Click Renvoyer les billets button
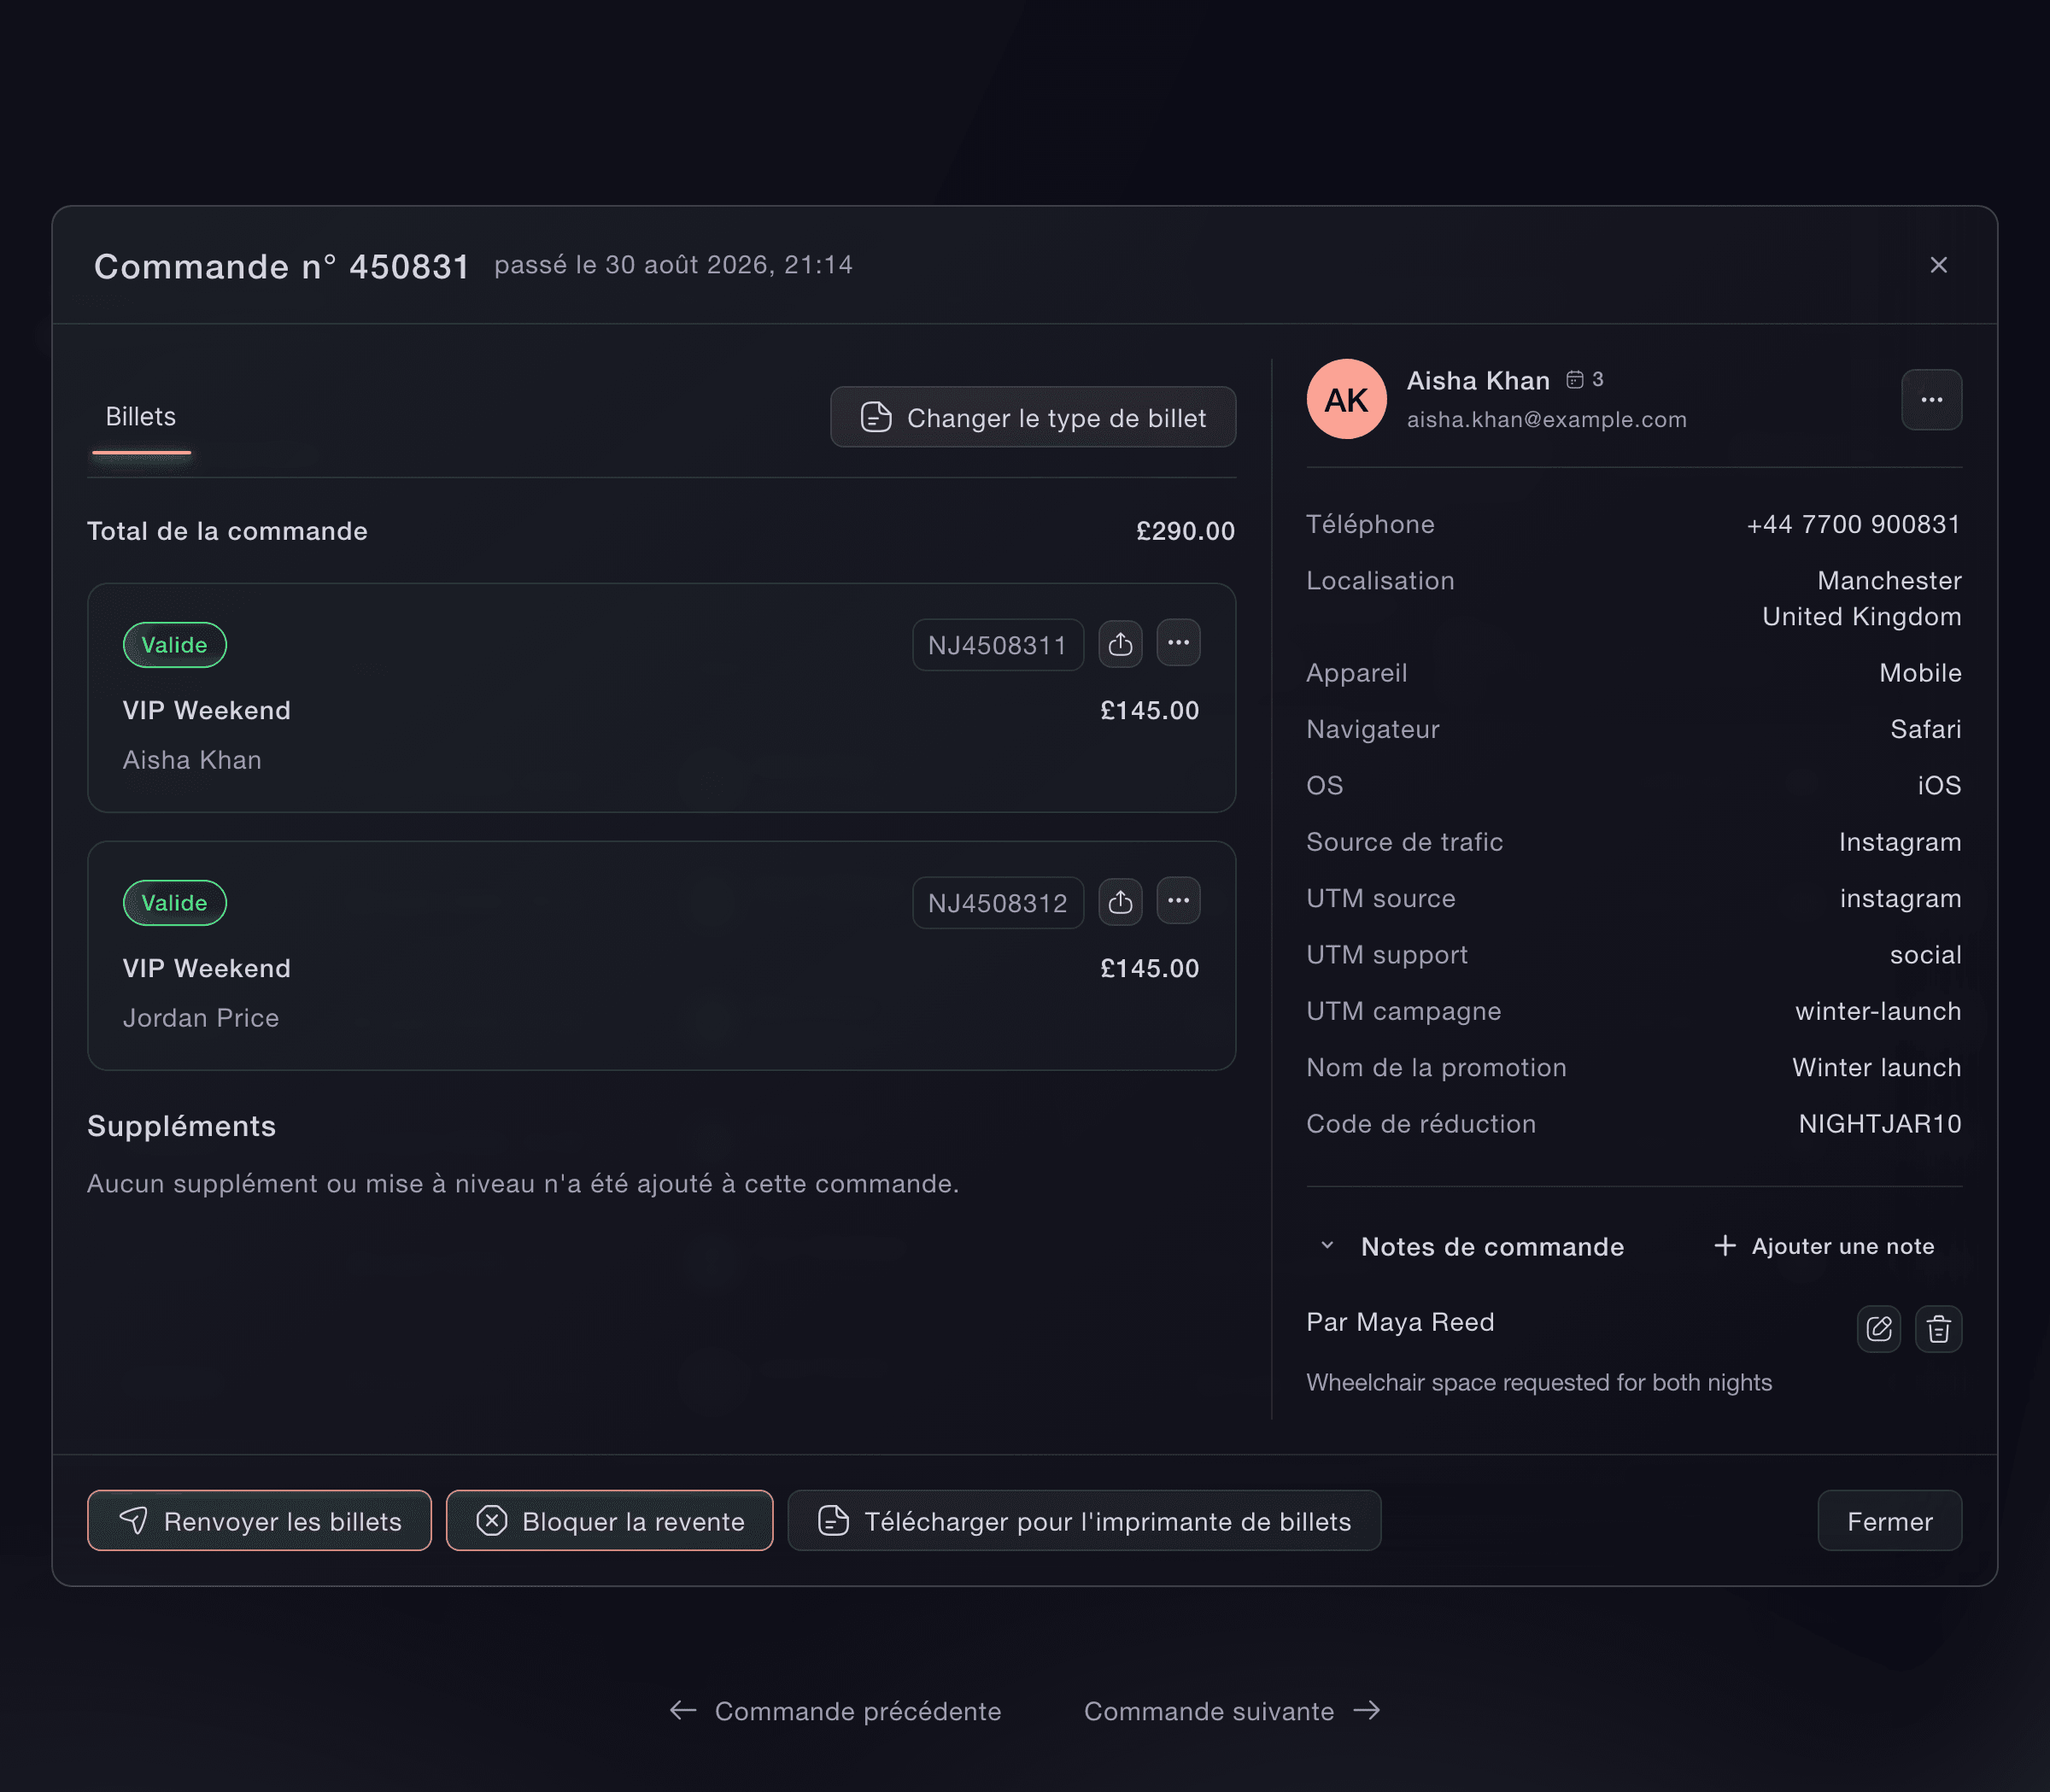 pos(259,1521)
